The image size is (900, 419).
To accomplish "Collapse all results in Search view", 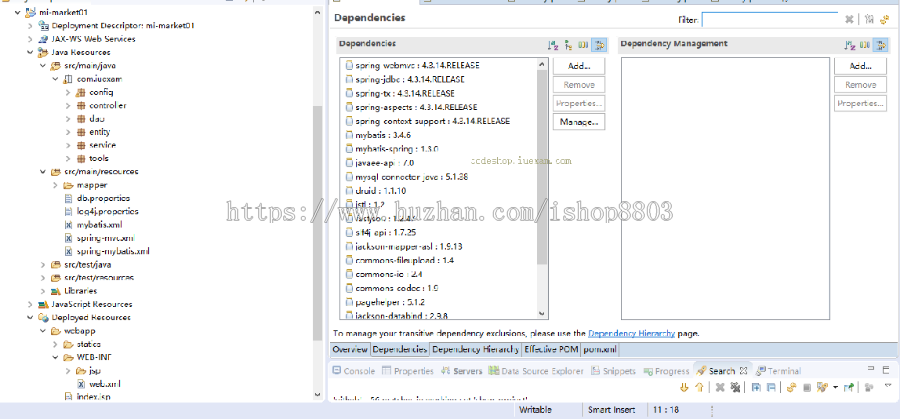I will coord(771,387).
